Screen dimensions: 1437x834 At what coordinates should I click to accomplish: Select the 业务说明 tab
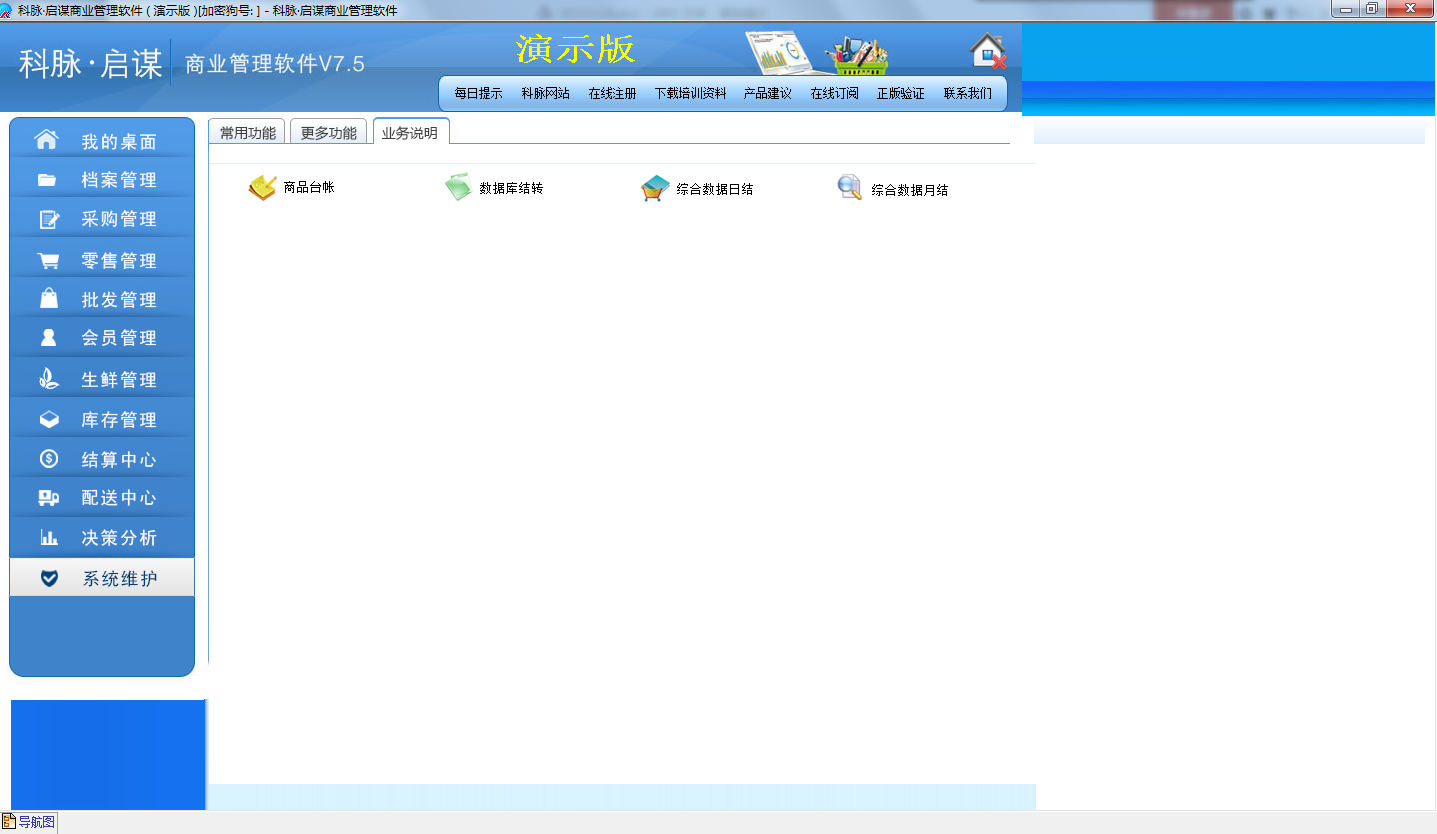click(x=410, y=132)
